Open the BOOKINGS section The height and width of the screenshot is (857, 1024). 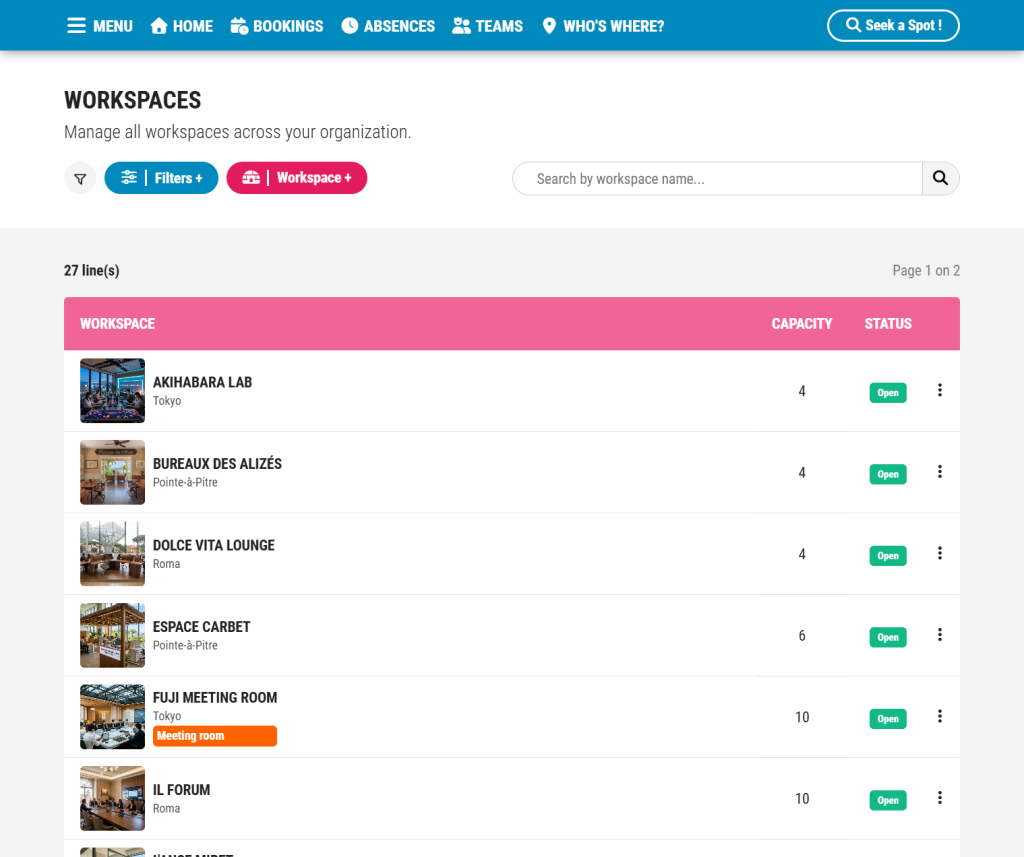click(277, 26)
